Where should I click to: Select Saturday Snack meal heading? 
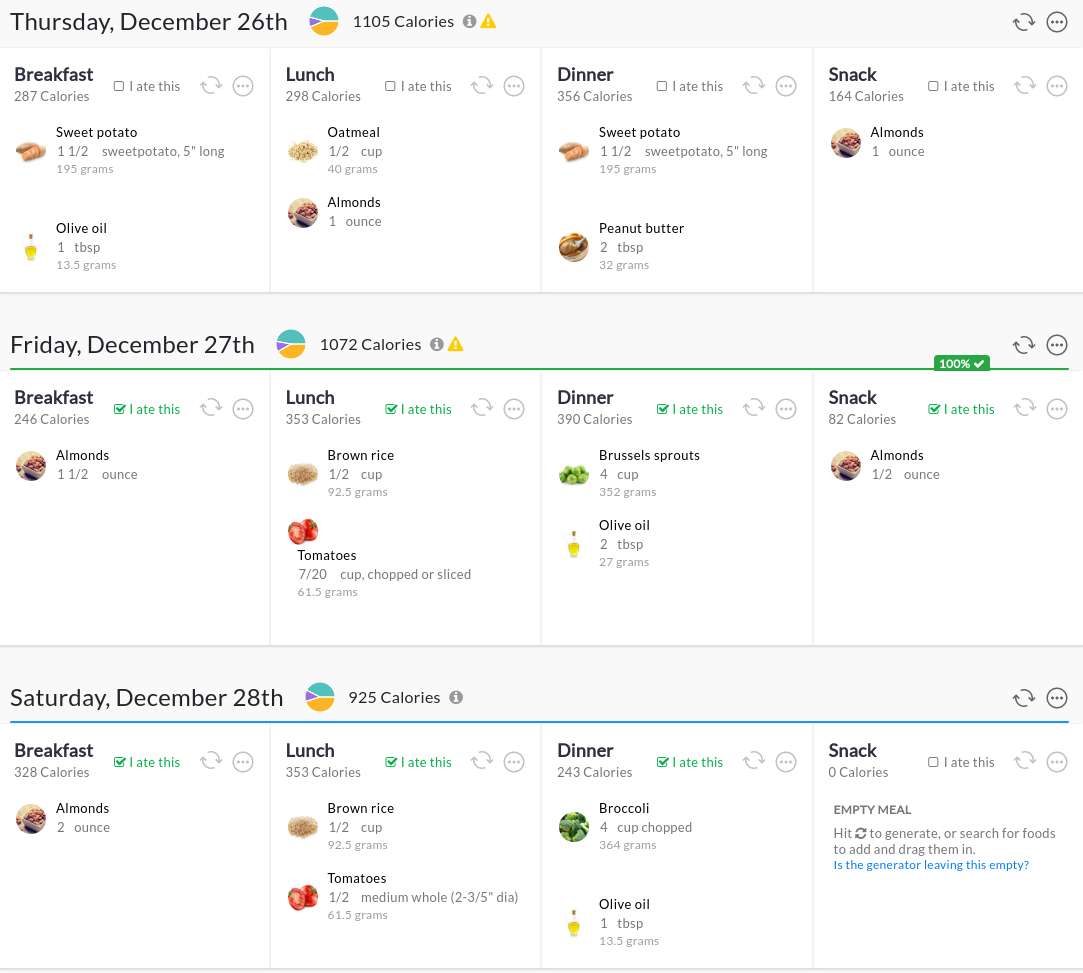[852, 751]
